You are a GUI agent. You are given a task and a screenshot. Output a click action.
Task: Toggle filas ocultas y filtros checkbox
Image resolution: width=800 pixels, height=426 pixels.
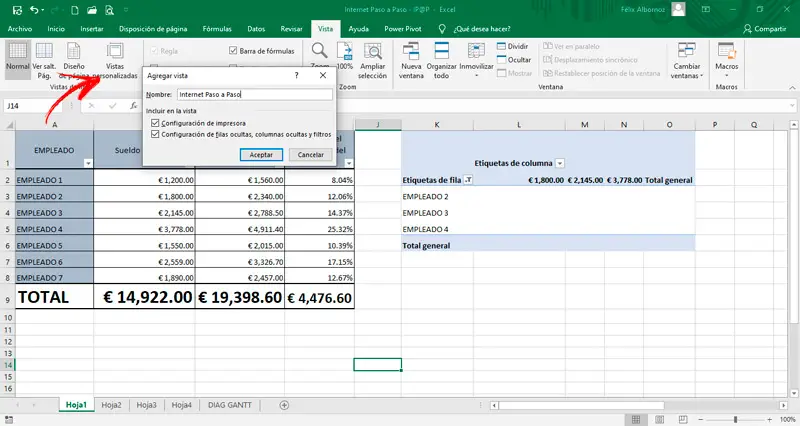pos(155,133)
